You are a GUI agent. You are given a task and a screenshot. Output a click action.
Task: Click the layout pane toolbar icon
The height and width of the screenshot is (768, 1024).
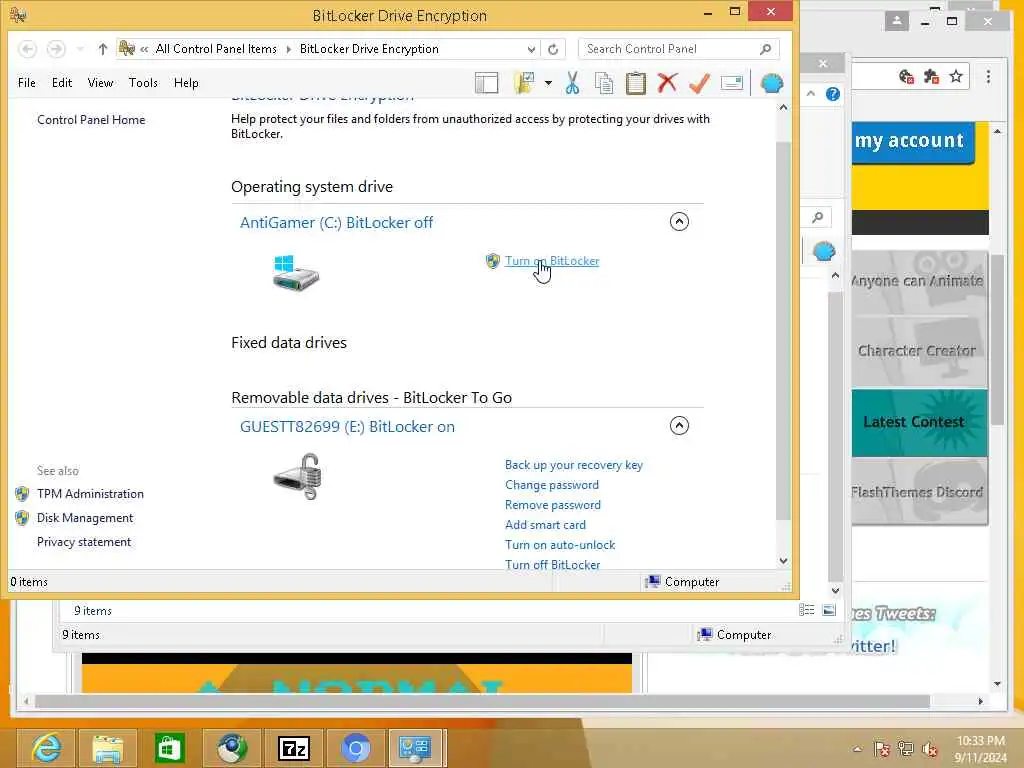tap(487, 83)
